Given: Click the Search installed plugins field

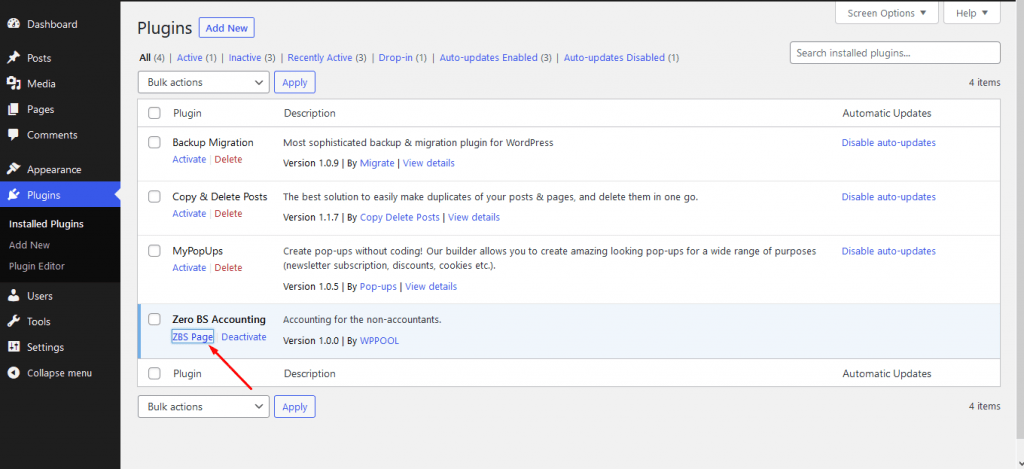Looking at the screenshot, I should [x=895, y=53].
